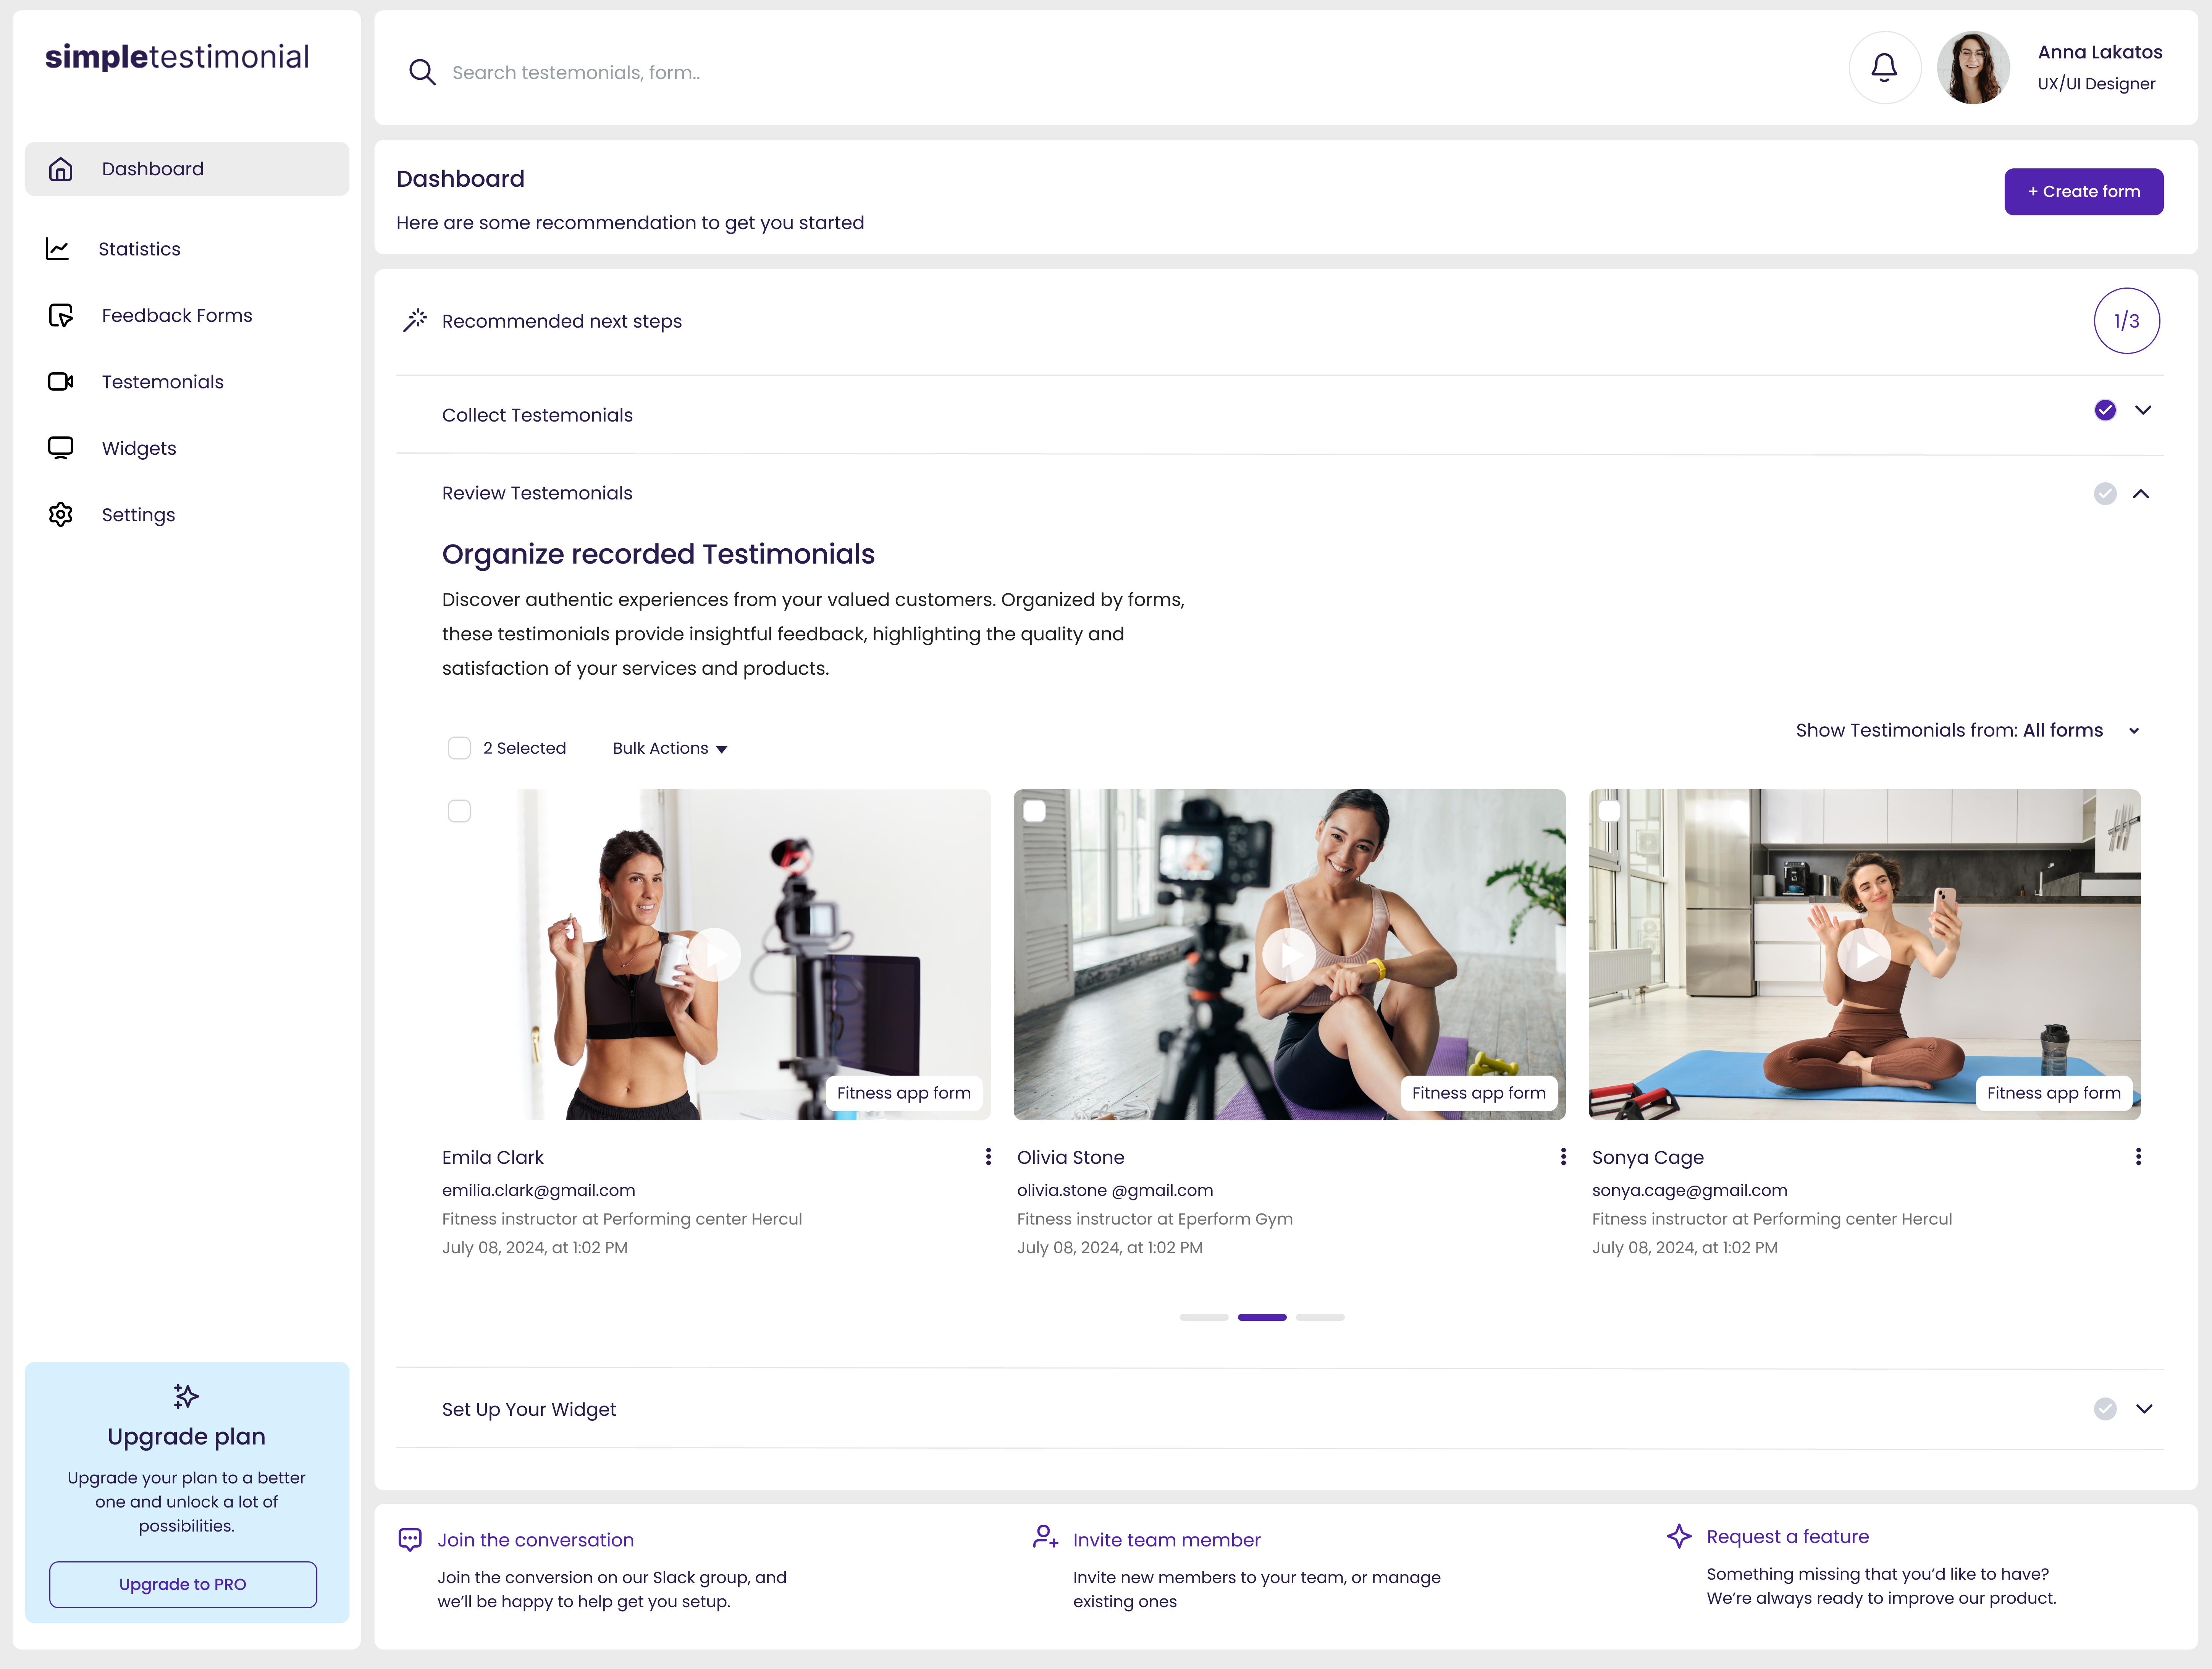Collapse Review Testemonials section chevron

pos(2141,494)
